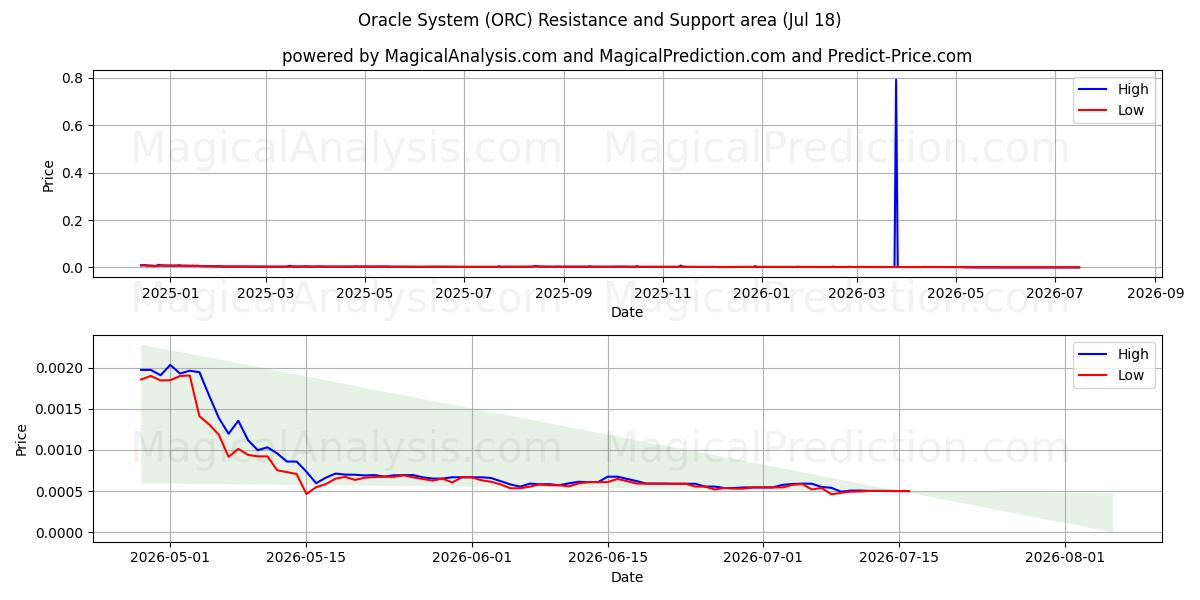1200x600 pixels.
Task: Click top chart x-axis label 2026-09
Action: coord(1156,293)
